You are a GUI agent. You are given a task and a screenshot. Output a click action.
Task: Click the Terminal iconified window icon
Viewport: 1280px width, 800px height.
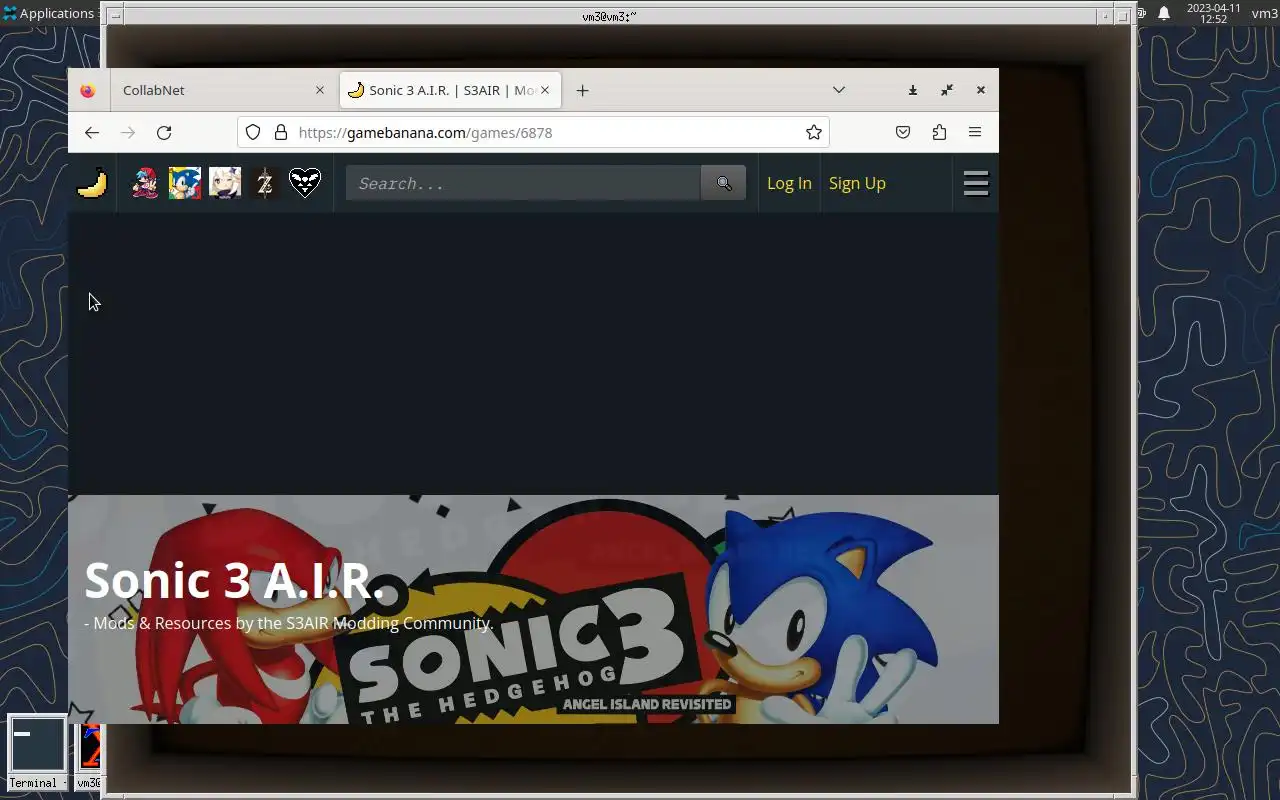click(37, 752)
